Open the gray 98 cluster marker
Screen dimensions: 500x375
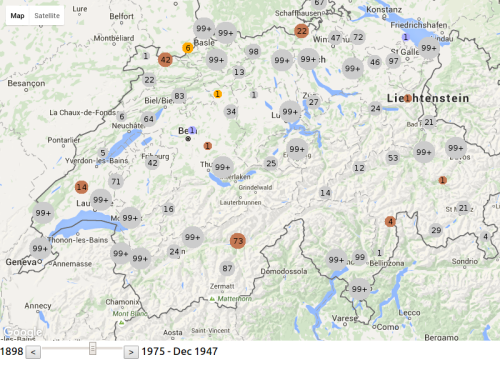click(x=253, y=52)
